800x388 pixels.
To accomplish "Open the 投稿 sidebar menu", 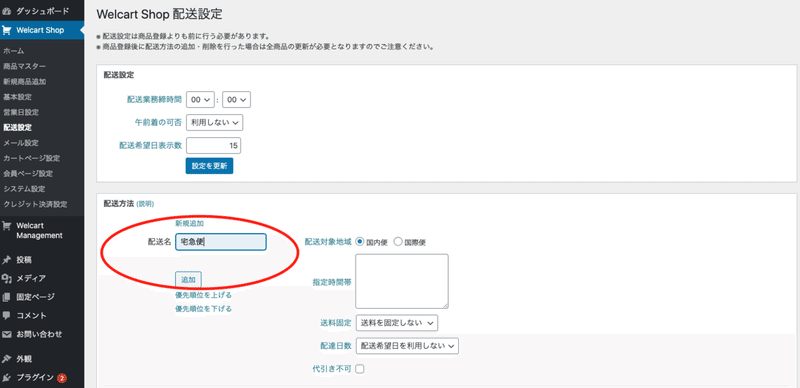I will (x=24, y=260).
